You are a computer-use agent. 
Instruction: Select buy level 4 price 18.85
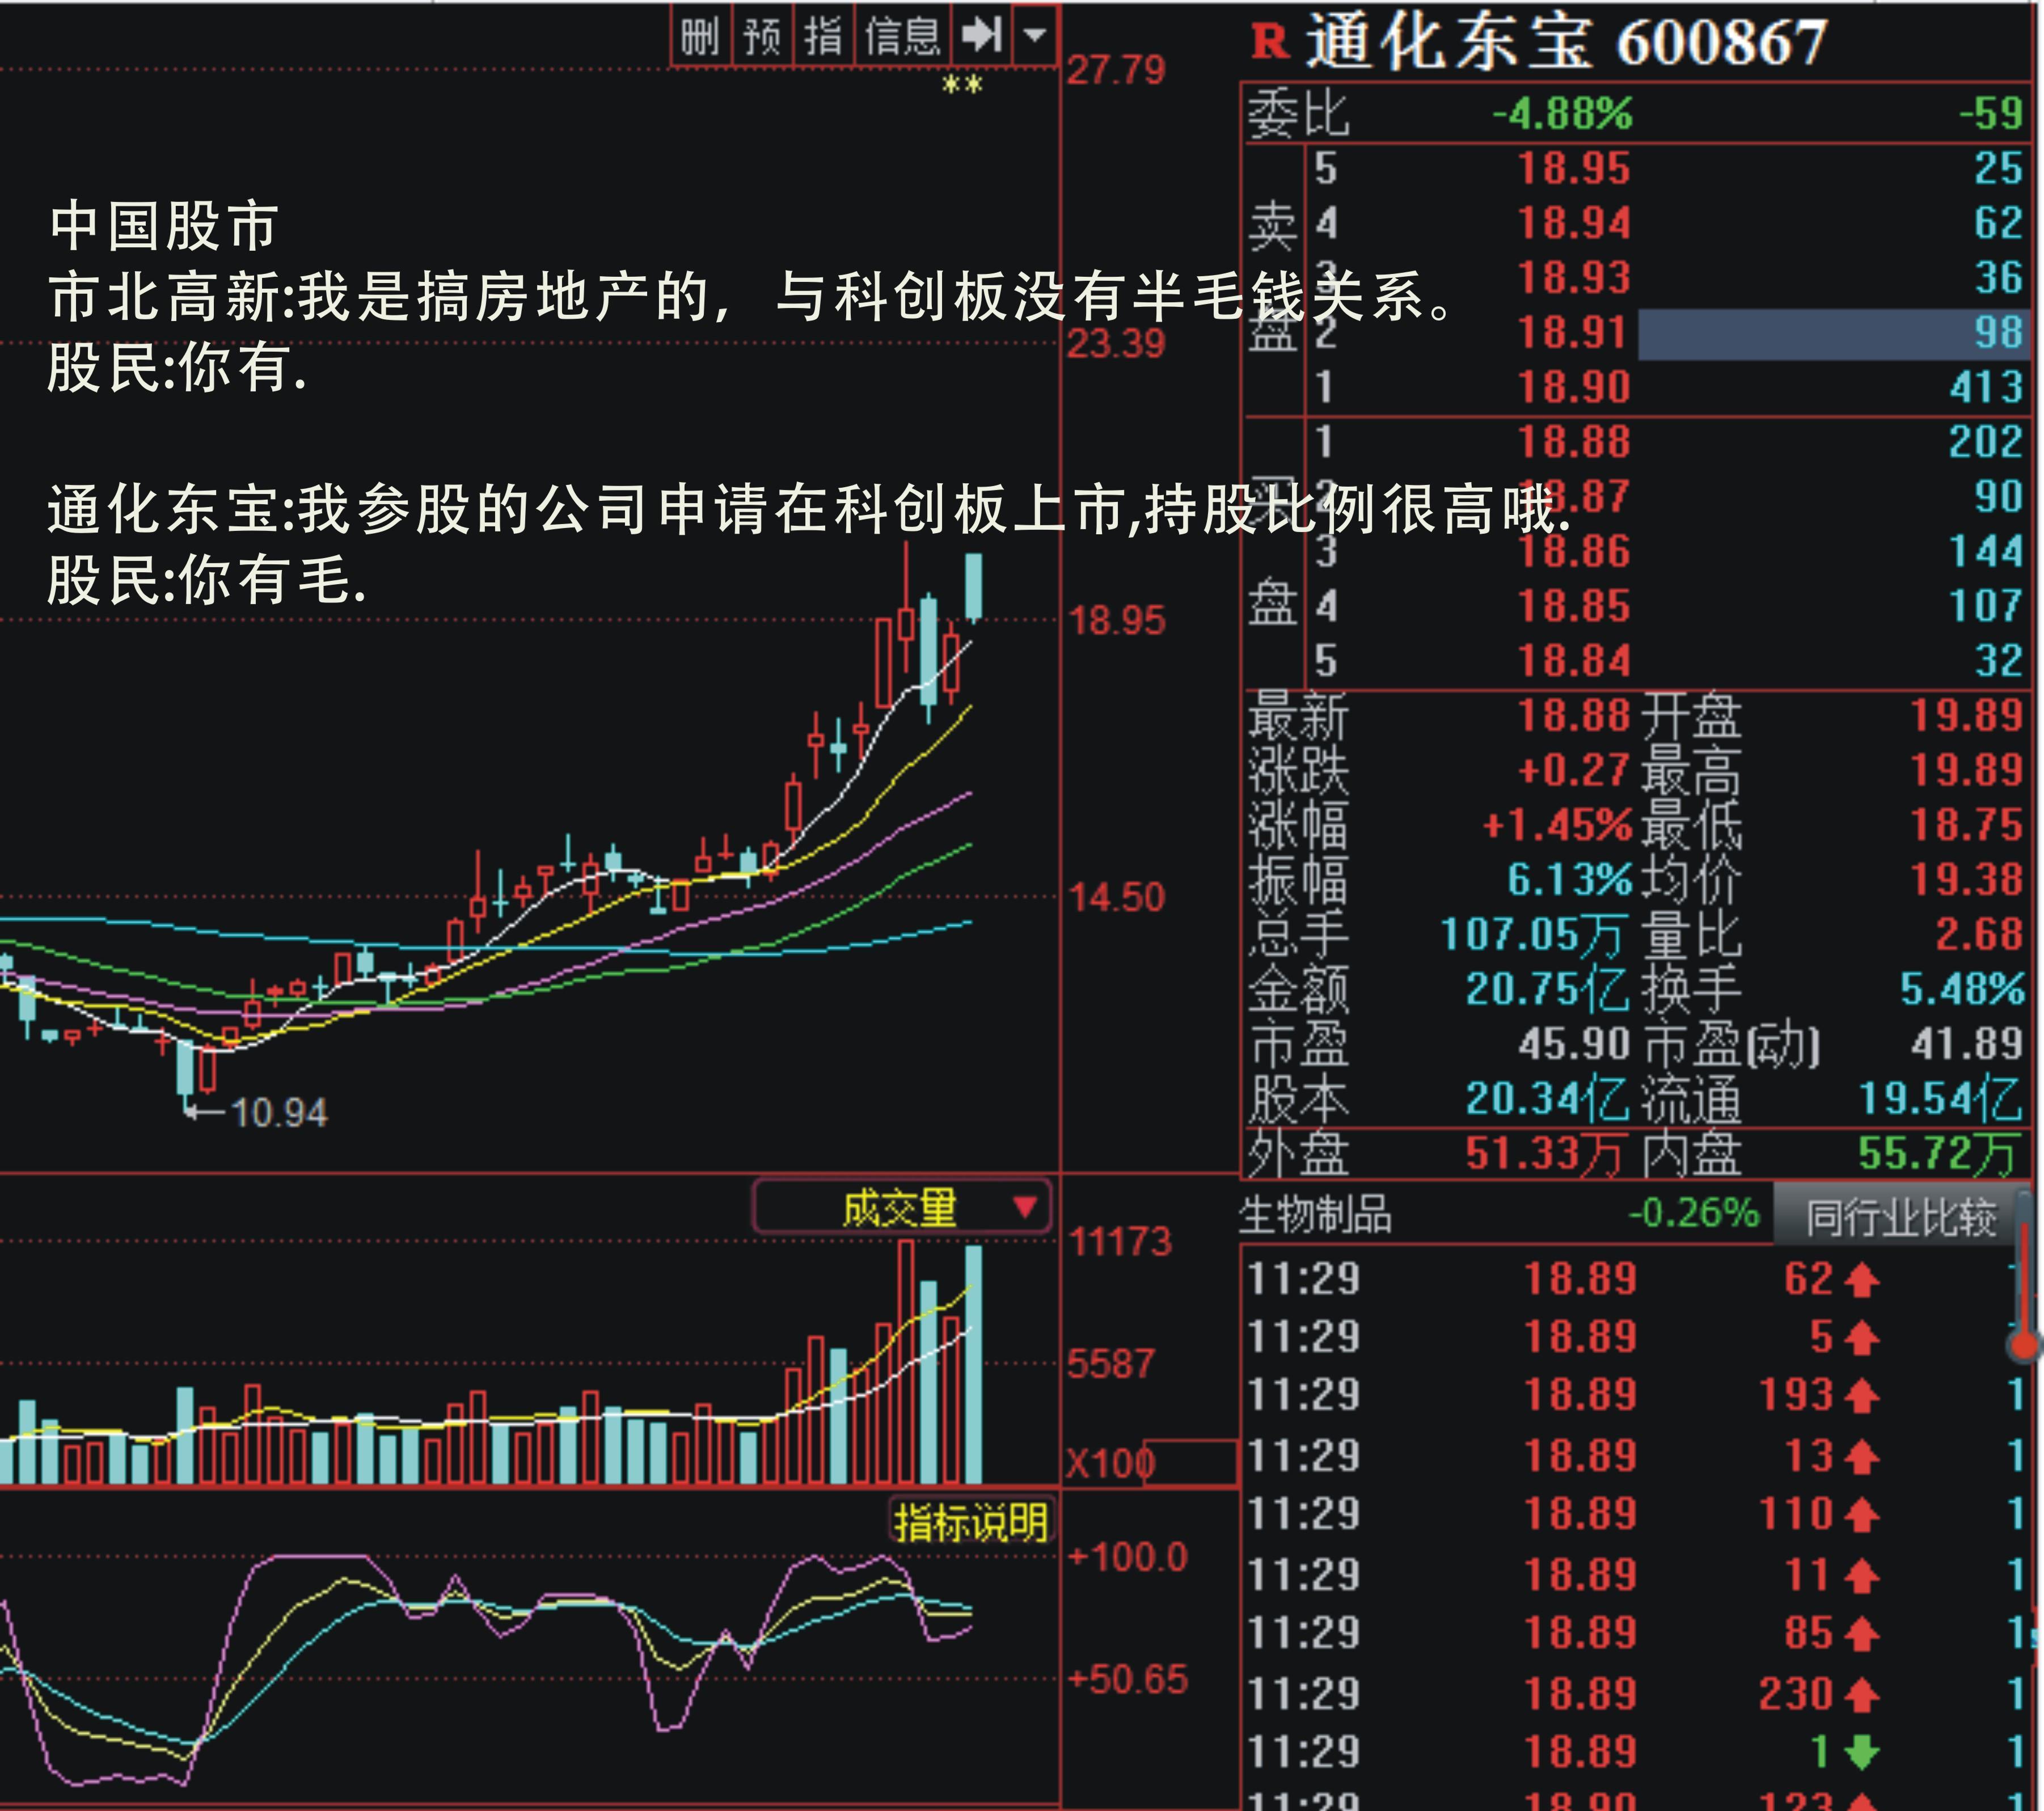(1574, 606)
